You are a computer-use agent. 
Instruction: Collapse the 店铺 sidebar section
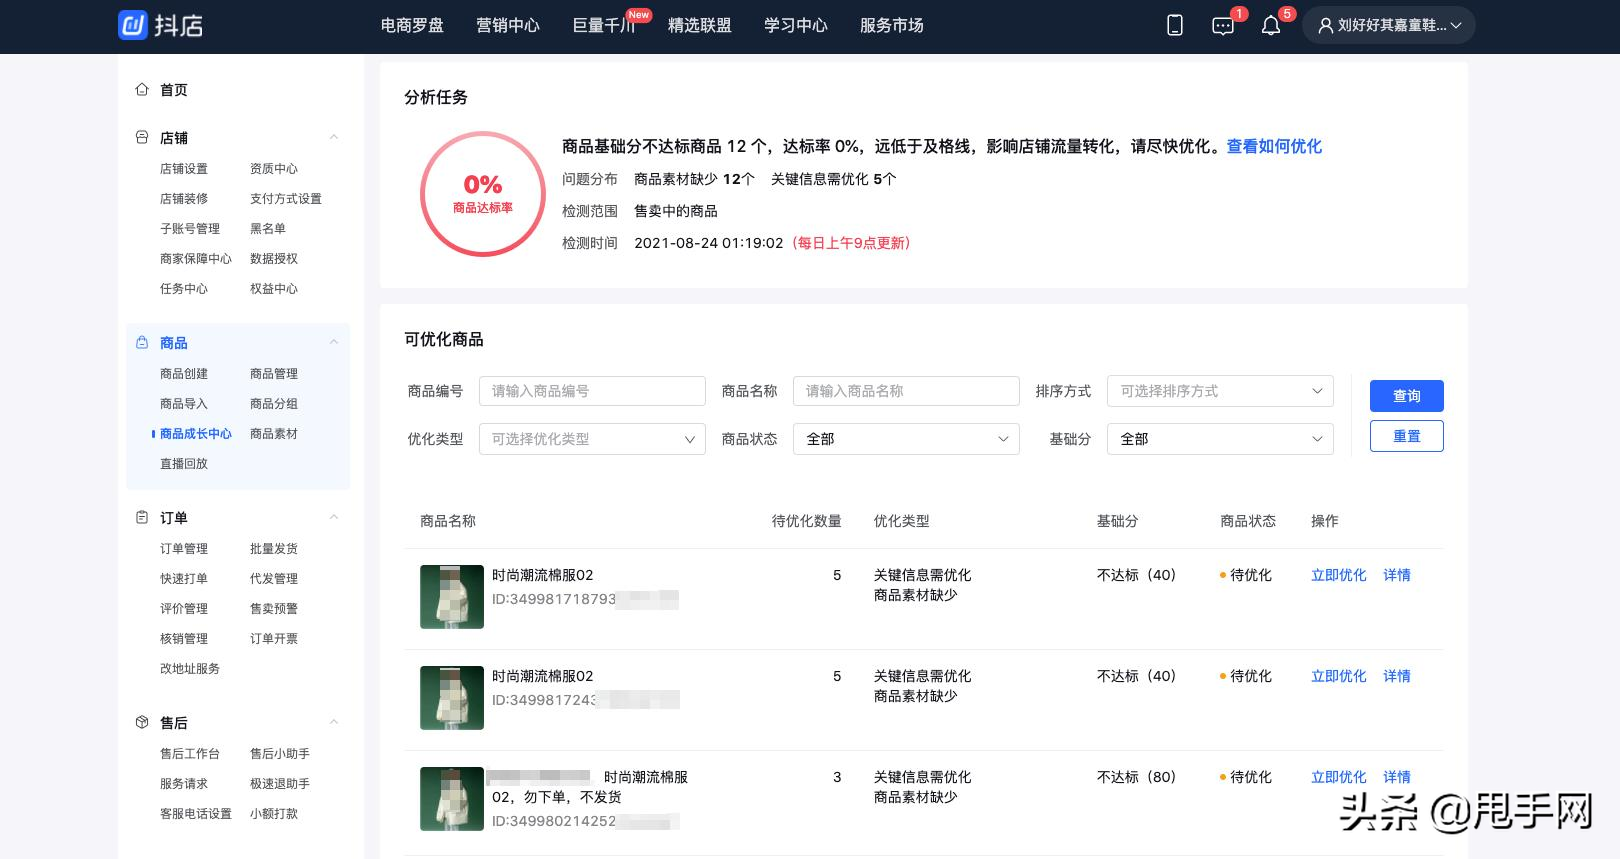[334, 137]
